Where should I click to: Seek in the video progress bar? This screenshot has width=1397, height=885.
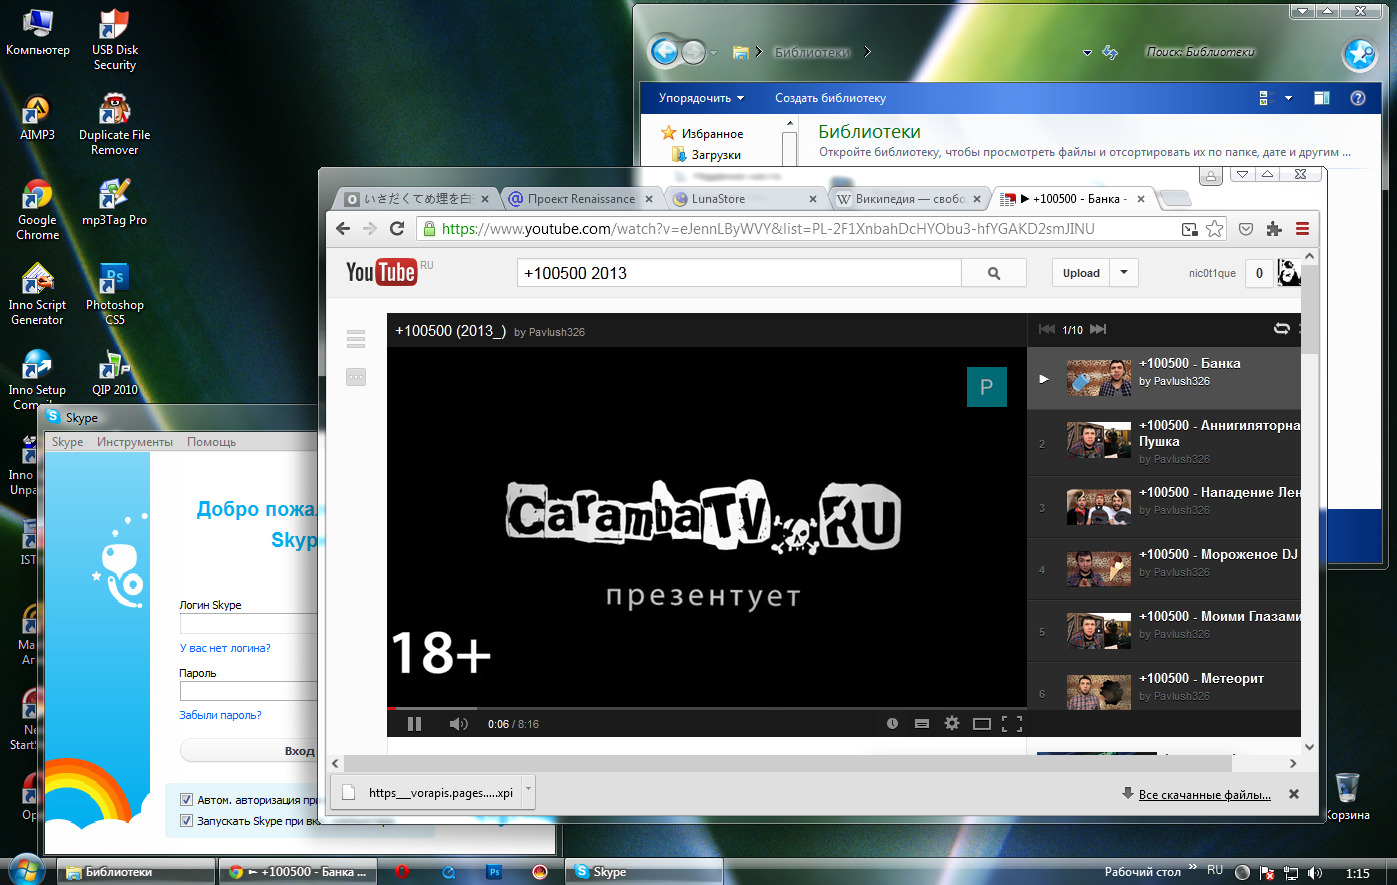[x=707, y=708]
